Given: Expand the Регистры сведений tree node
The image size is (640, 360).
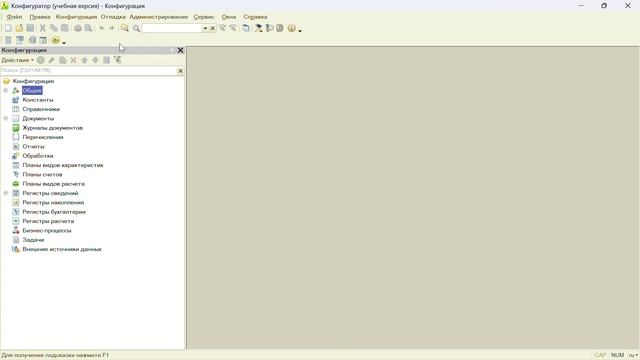Looking at the screenshot, I should [x=6, y=193].
